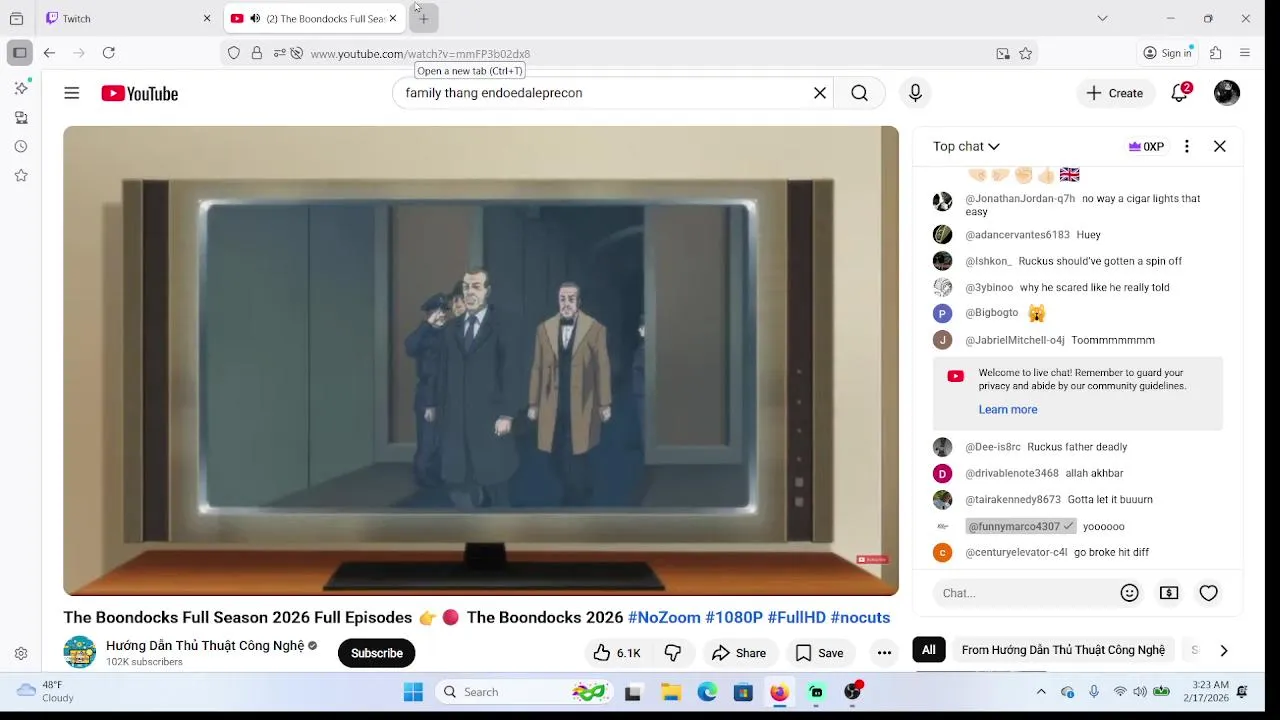Open Hướng Dẫn Thủ Thuật Công Nghệ channel name
Screen dimensions: 1280x720
point(205,646)
